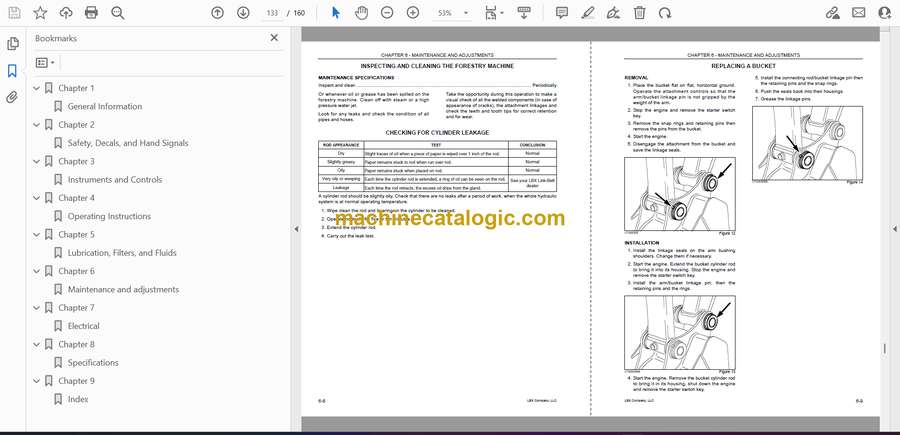Select the hand pan tool

pos(361,13)
